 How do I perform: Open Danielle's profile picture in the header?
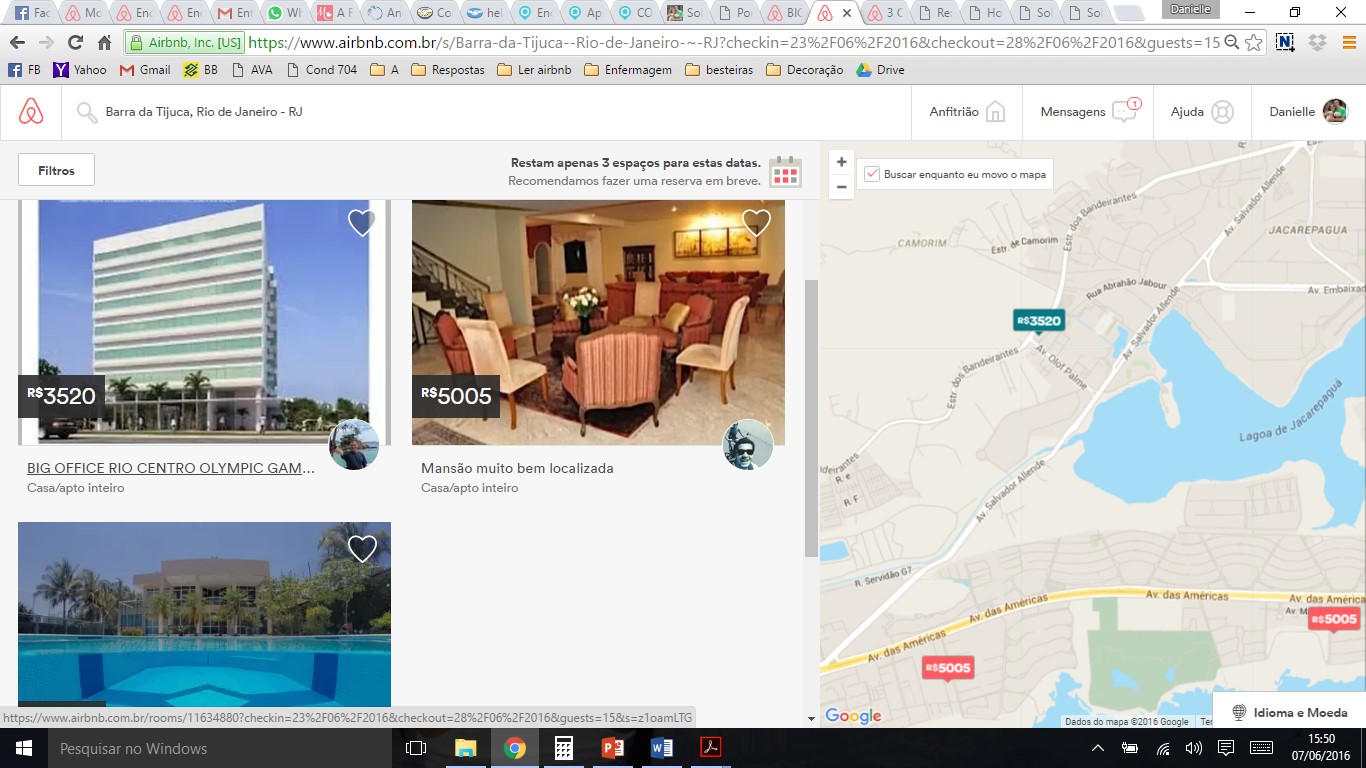tap(1335, 111)
